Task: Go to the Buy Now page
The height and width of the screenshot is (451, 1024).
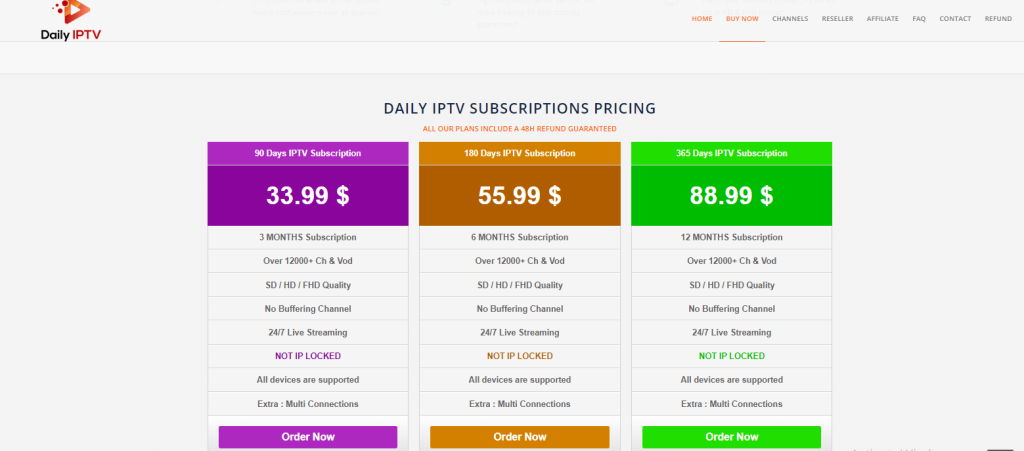Action: pyautogui.click(x=742, y=19)
